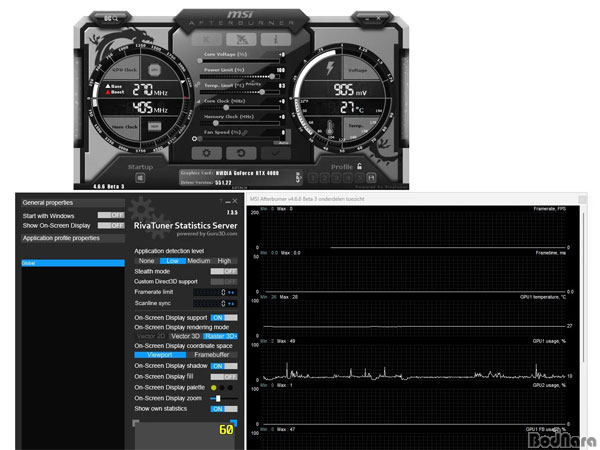Click the profile lock icon

point(359,167)
